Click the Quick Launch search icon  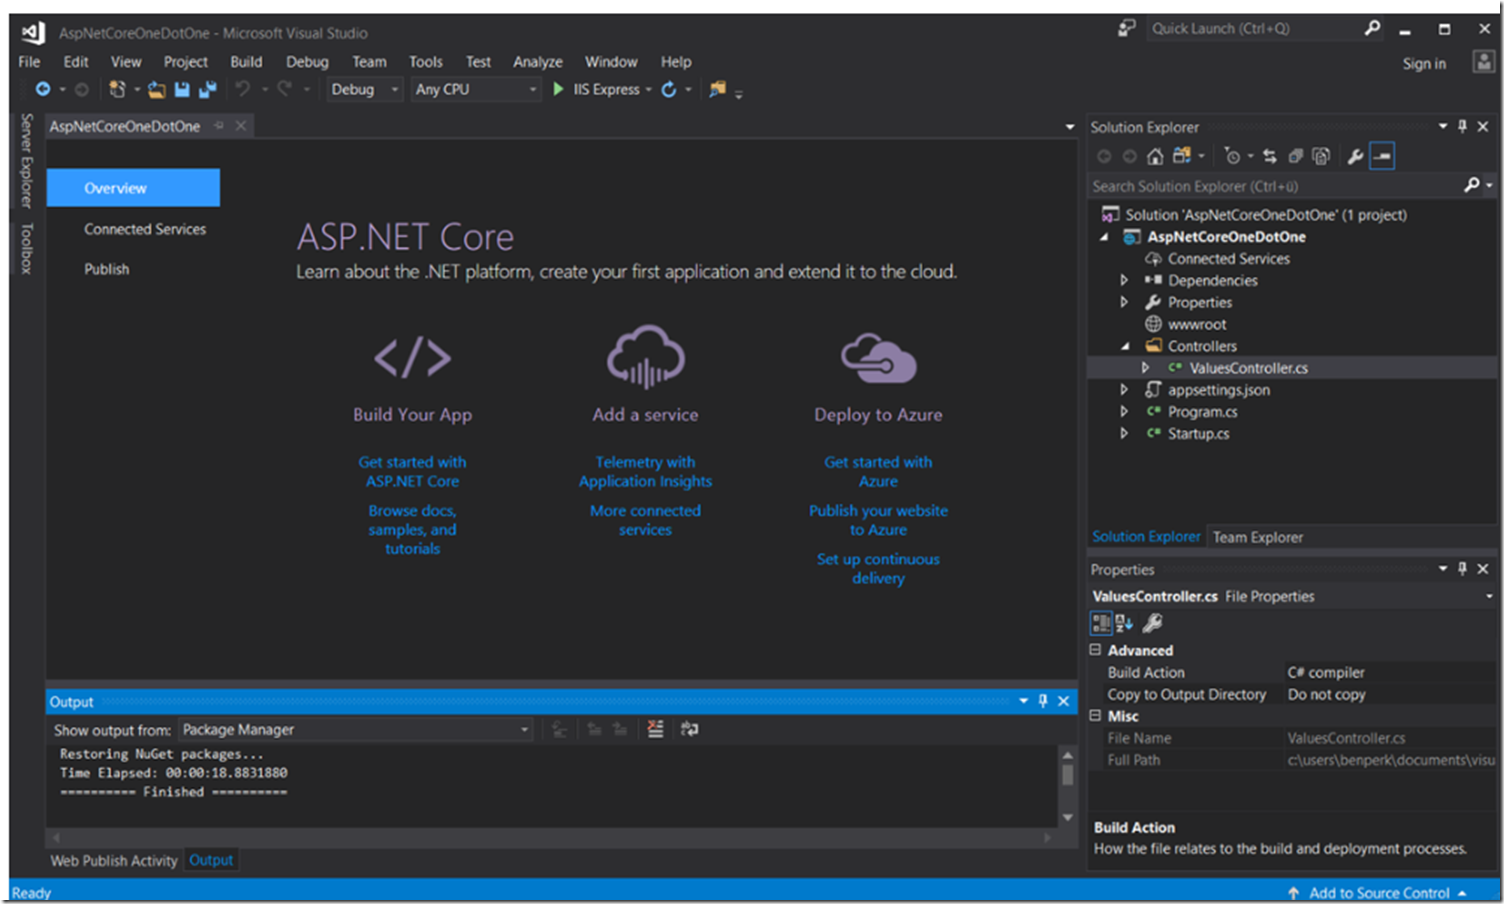click(x=1373, y=28)
